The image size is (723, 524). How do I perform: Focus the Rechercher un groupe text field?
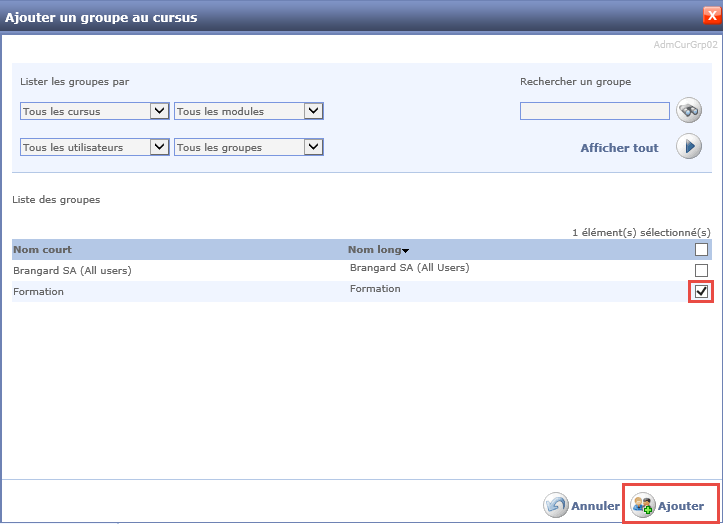tap(594, 111)
